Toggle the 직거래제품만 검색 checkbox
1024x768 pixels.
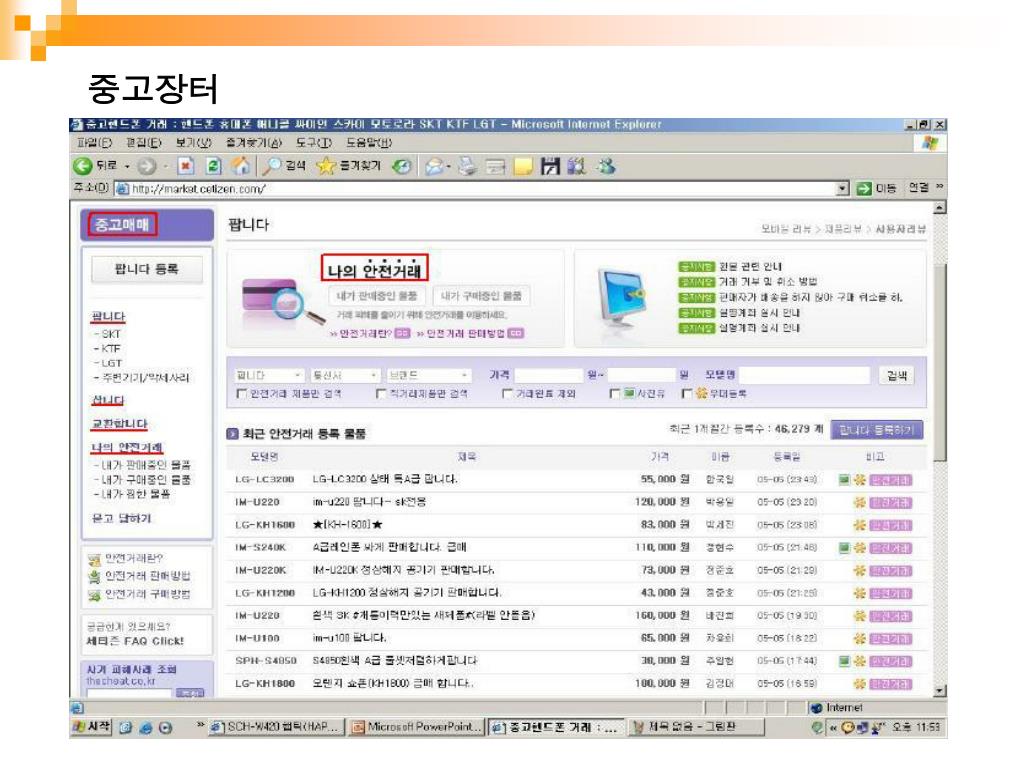(381, 394)
